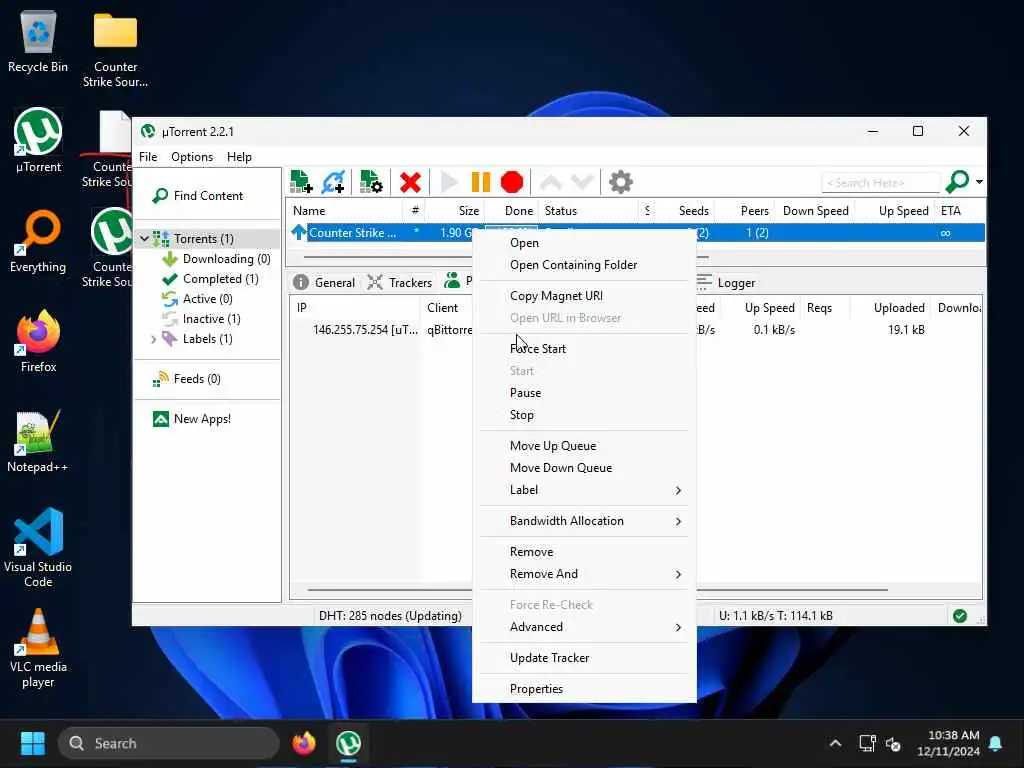This screenshot has height=768, width=1024.
Task: Open Preferences via the gear icon
Action: (x=620, y=182)
